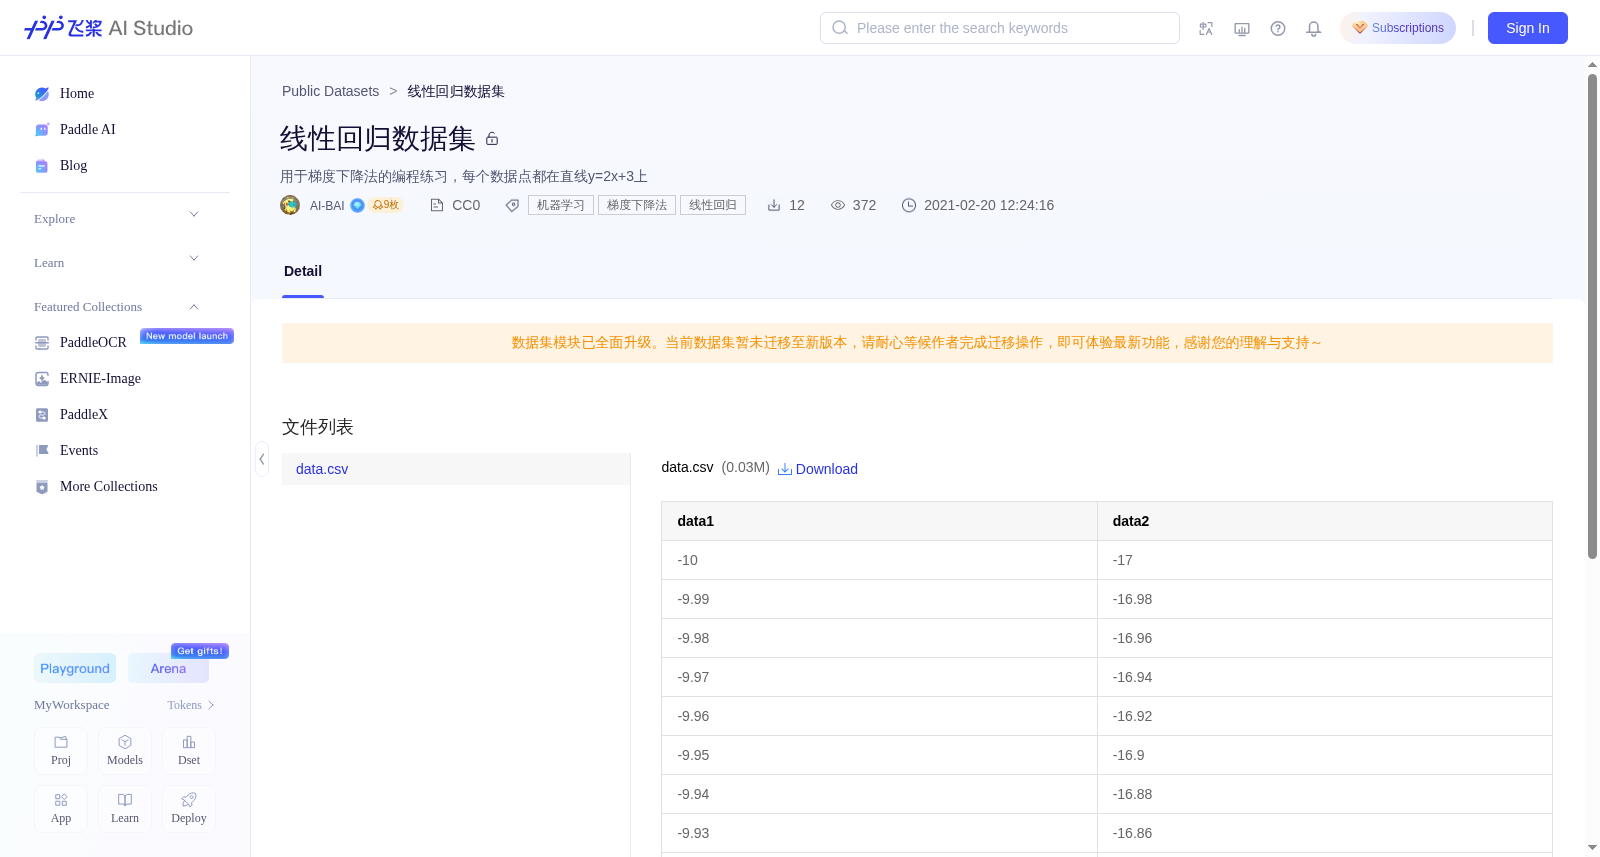Click the PaddleX collection icon

coord(42,415)
